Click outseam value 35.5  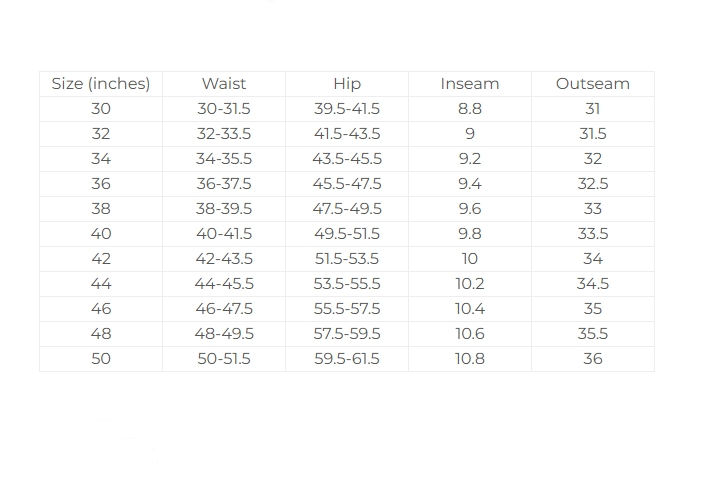click(593, 334)
